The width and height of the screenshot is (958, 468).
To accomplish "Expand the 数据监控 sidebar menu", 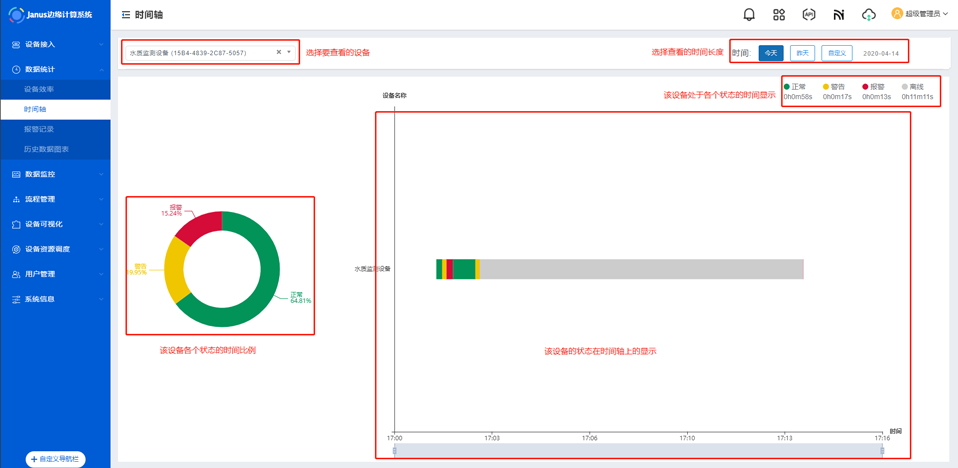I will [x=55, y=174].
